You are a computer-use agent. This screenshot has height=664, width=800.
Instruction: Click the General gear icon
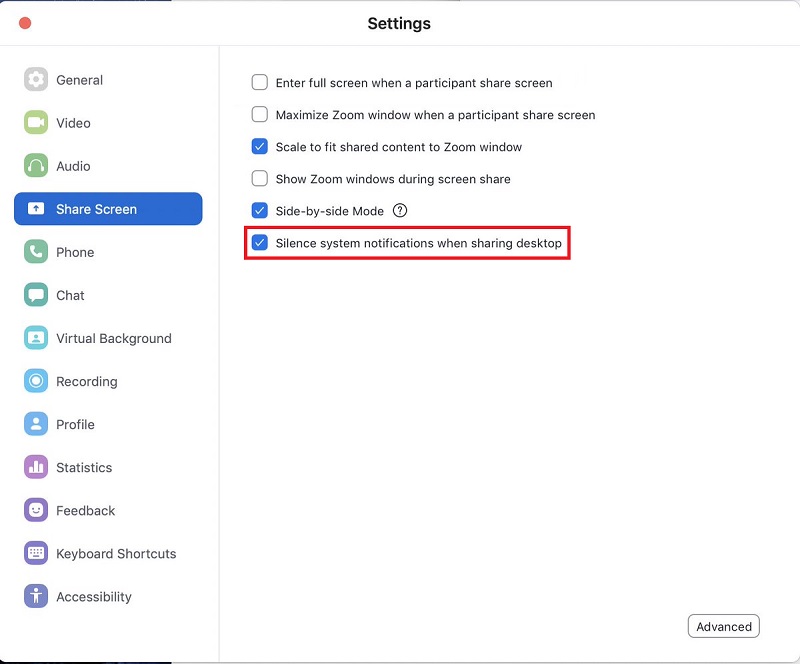(36, 80)
